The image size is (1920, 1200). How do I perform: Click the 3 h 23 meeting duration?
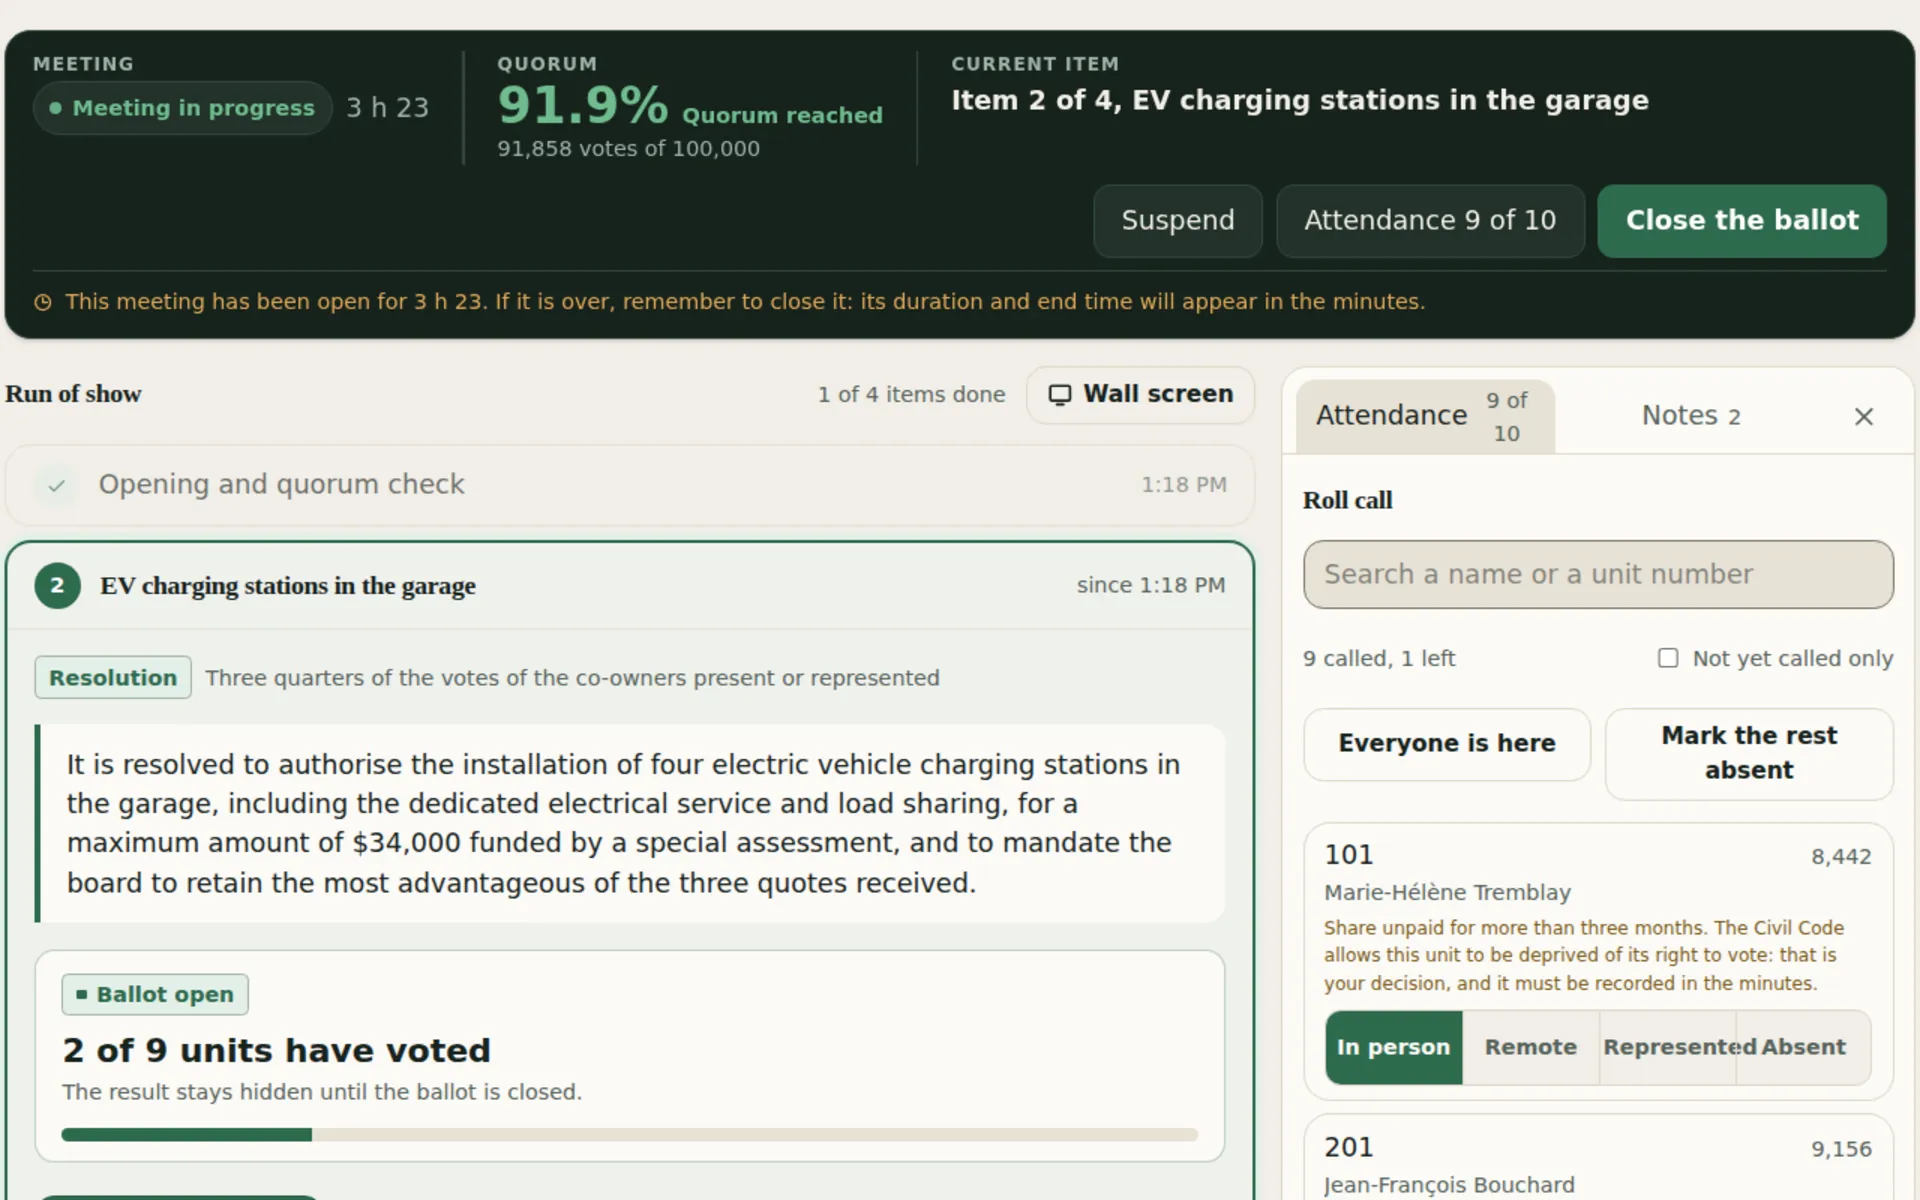387,108
